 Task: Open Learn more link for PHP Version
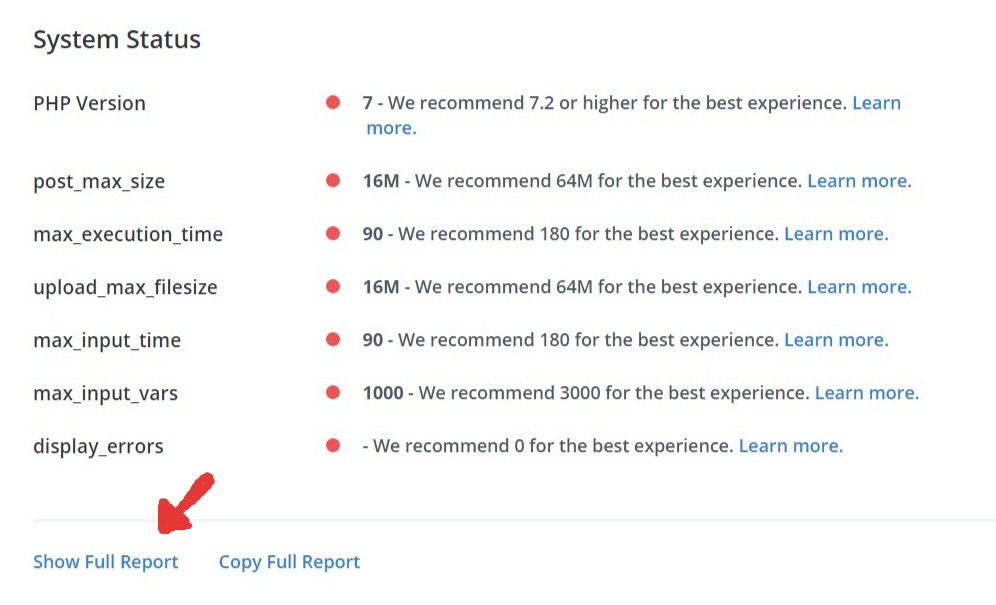tap(876, 103)
